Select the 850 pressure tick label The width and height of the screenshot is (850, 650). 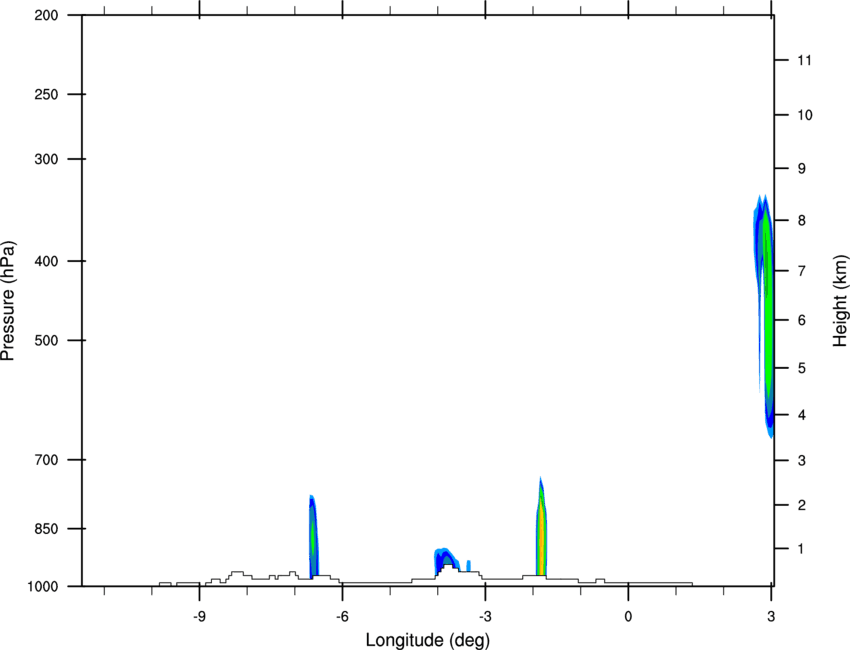46,529
